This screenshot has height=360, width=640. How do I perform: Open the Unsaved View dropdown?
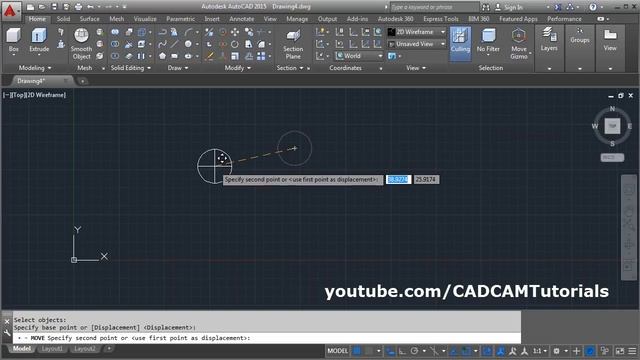pos(416,44)
